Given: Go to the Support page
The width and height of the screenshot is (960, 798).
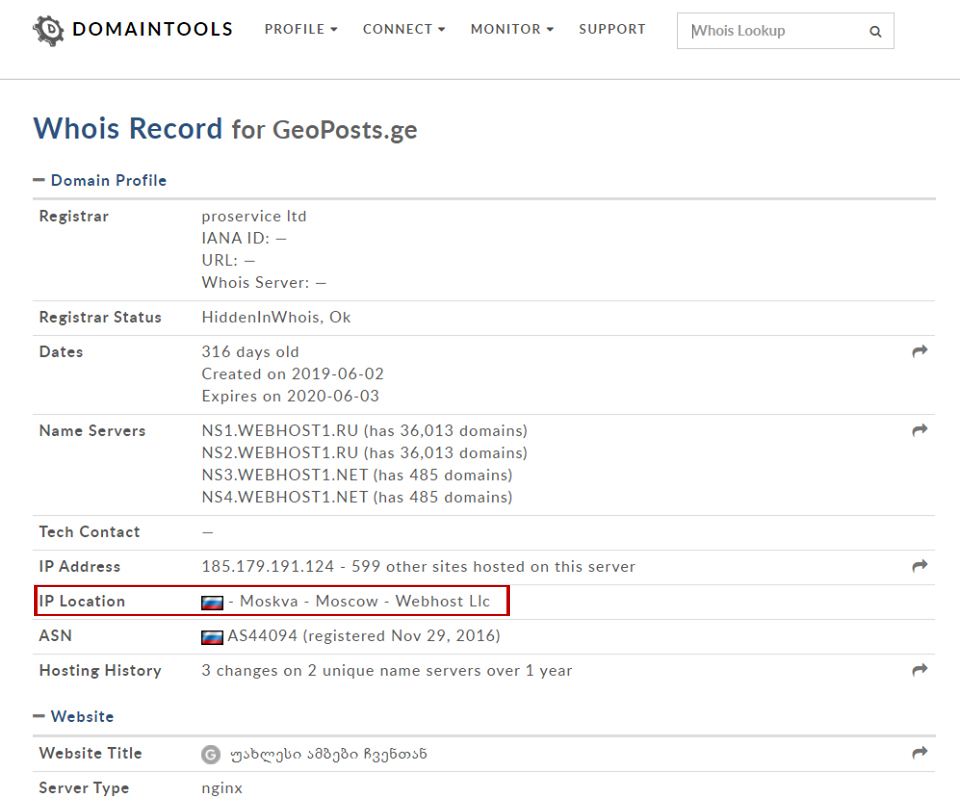Looking at the screenshot, I should pyautogui.click(x=612, y=29).
